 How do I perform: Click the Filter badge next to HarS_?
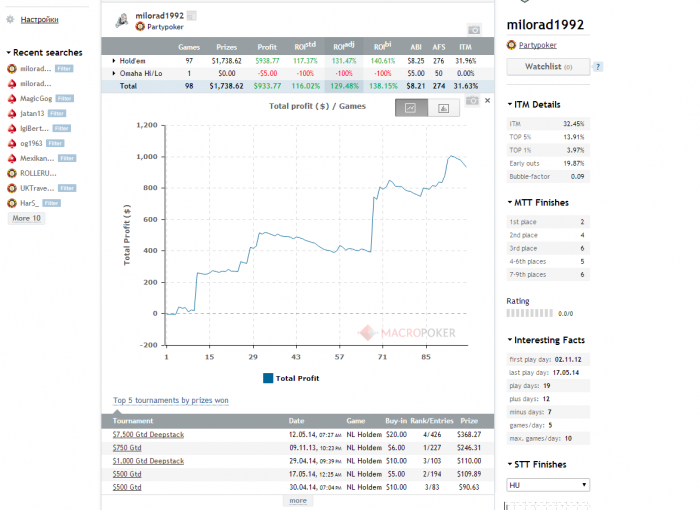[x=51, y=203]
